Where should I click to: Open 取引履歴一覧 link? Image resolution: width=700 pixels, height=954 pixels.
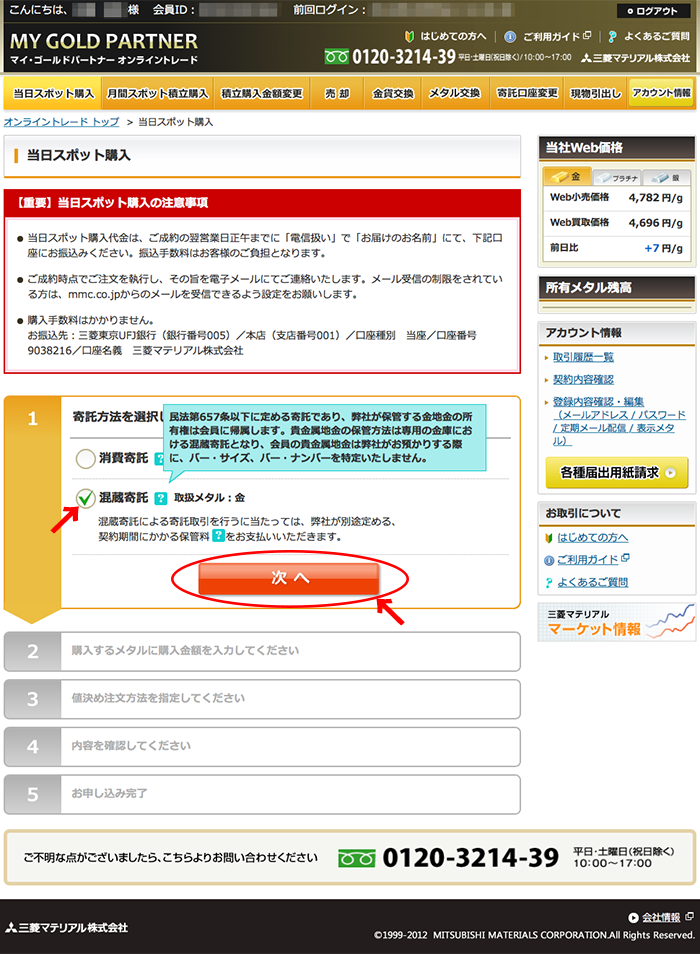coord(583,357)
